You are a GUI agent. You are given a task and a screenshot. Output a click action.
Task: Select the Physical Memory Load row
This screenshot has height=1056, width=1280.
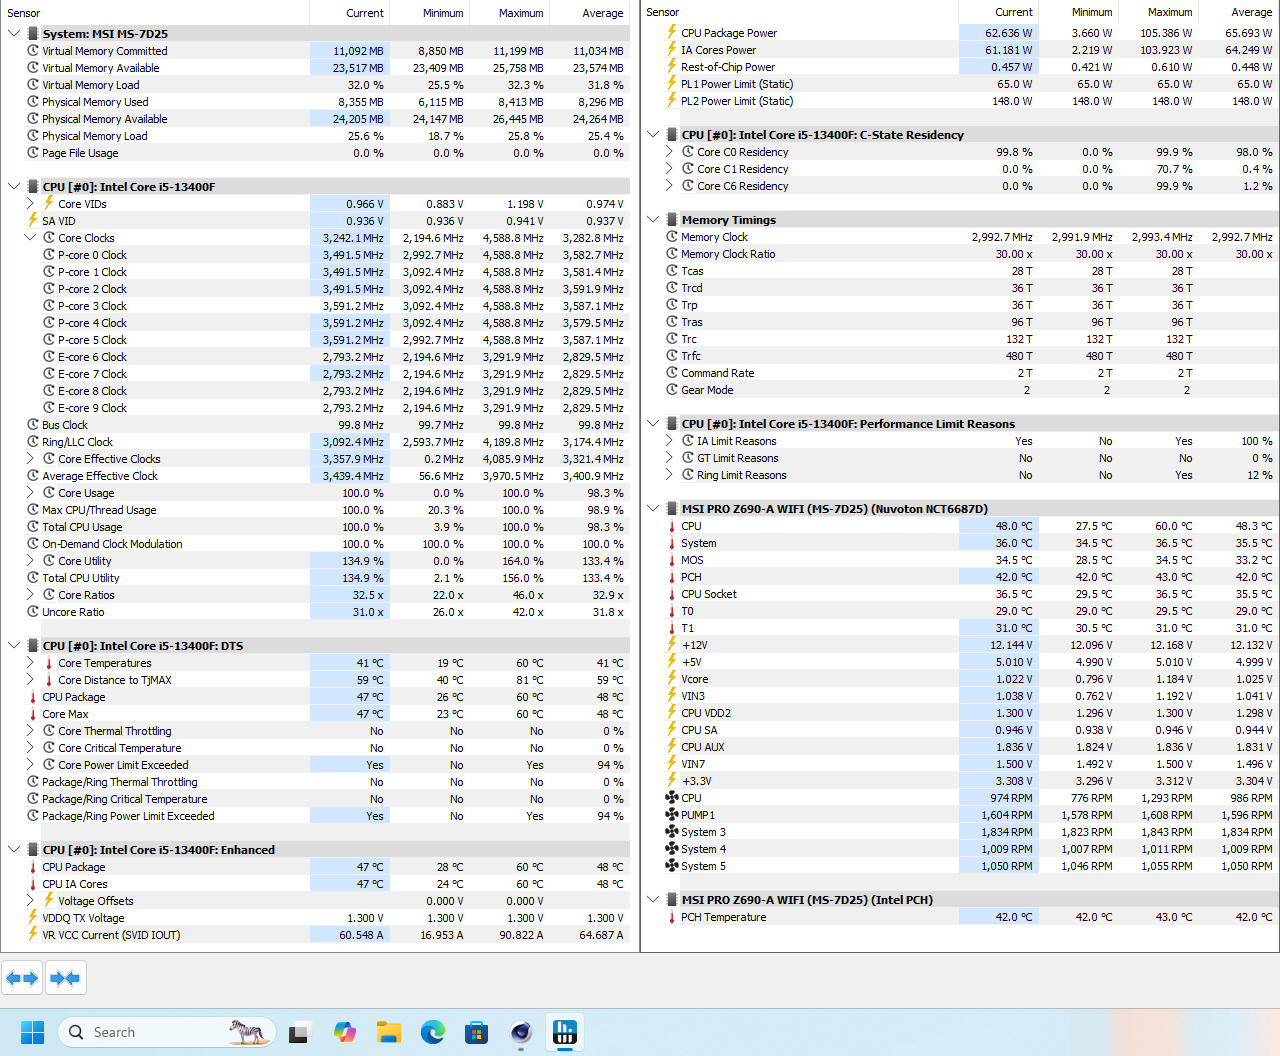coord(315,136)
